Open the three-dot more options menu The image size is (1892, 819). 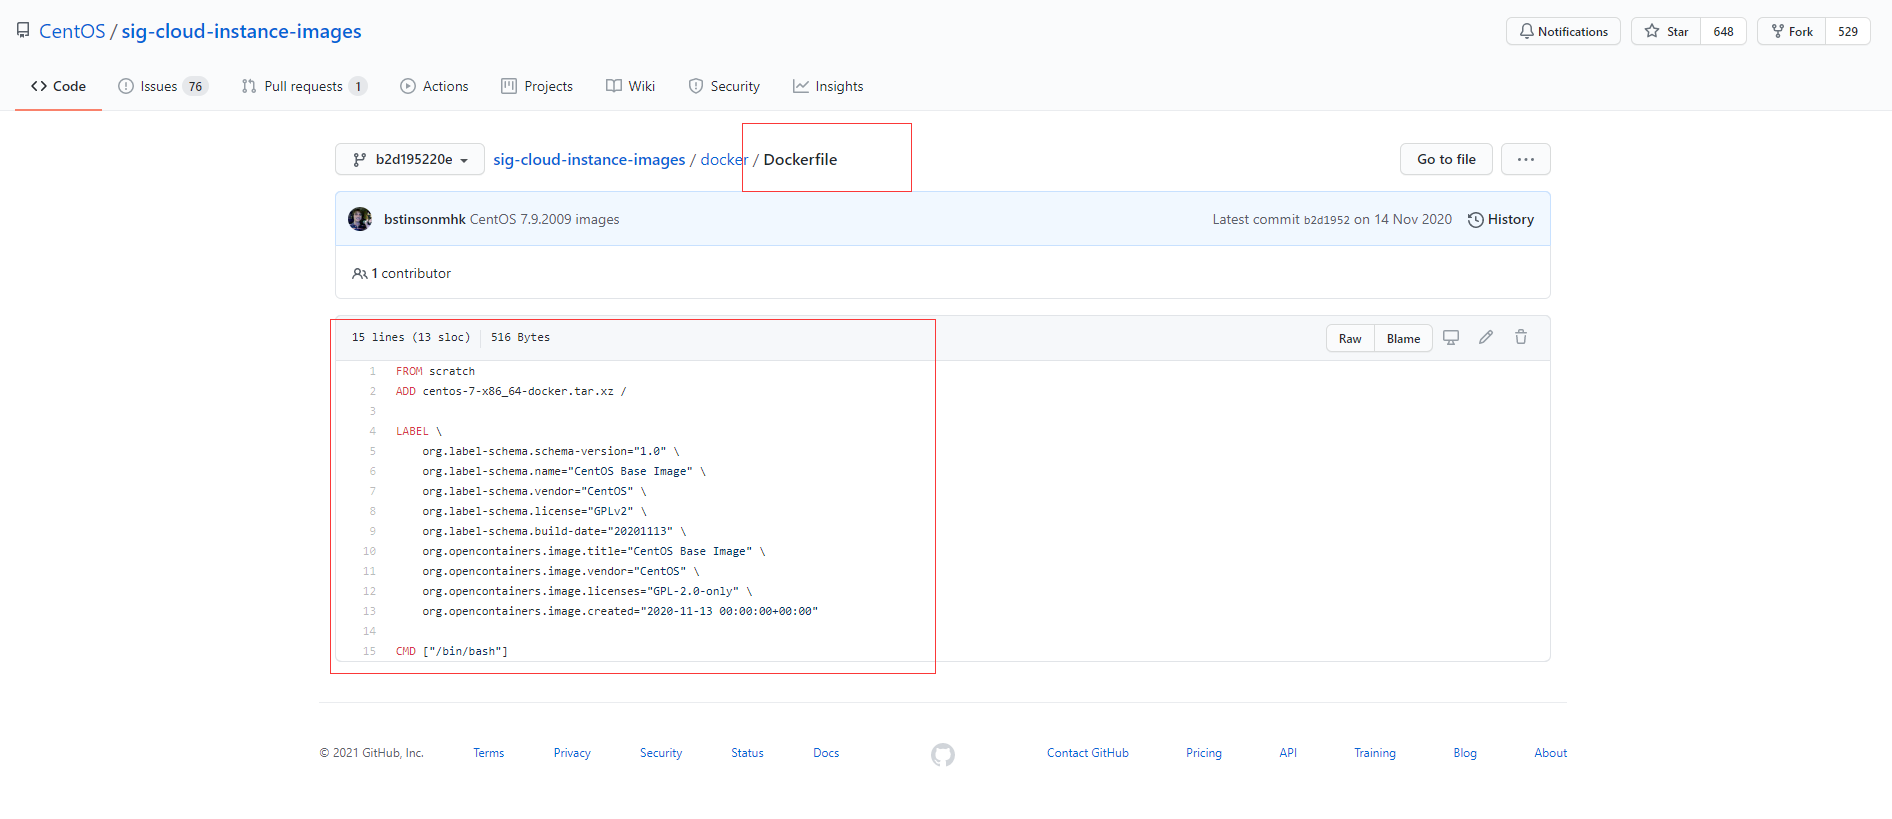pyautogui.click(x=1526, y=159)
